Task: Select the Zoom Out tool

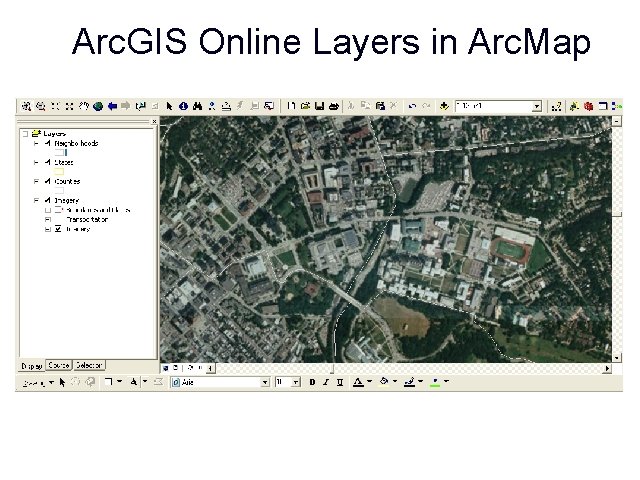Action: tap(40, 107)
